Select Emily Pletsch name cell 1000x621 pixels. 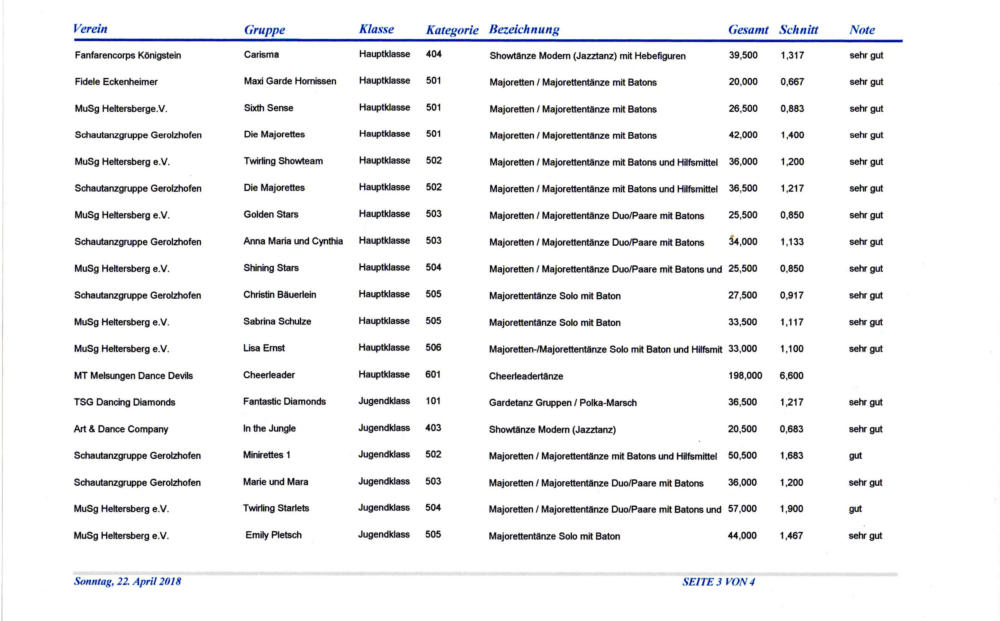[x=274, y=535]
